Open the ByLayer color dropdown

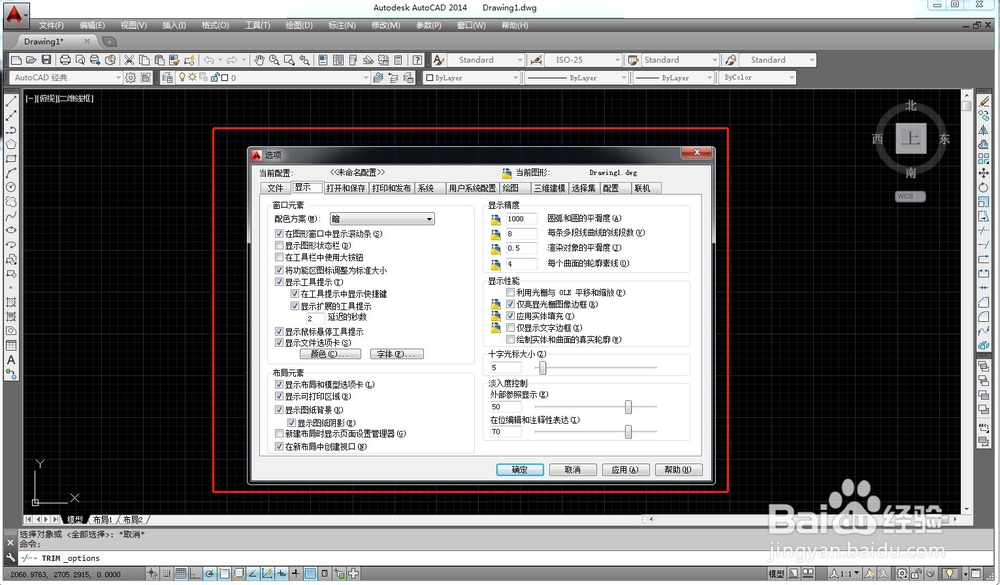pos(471,77)
